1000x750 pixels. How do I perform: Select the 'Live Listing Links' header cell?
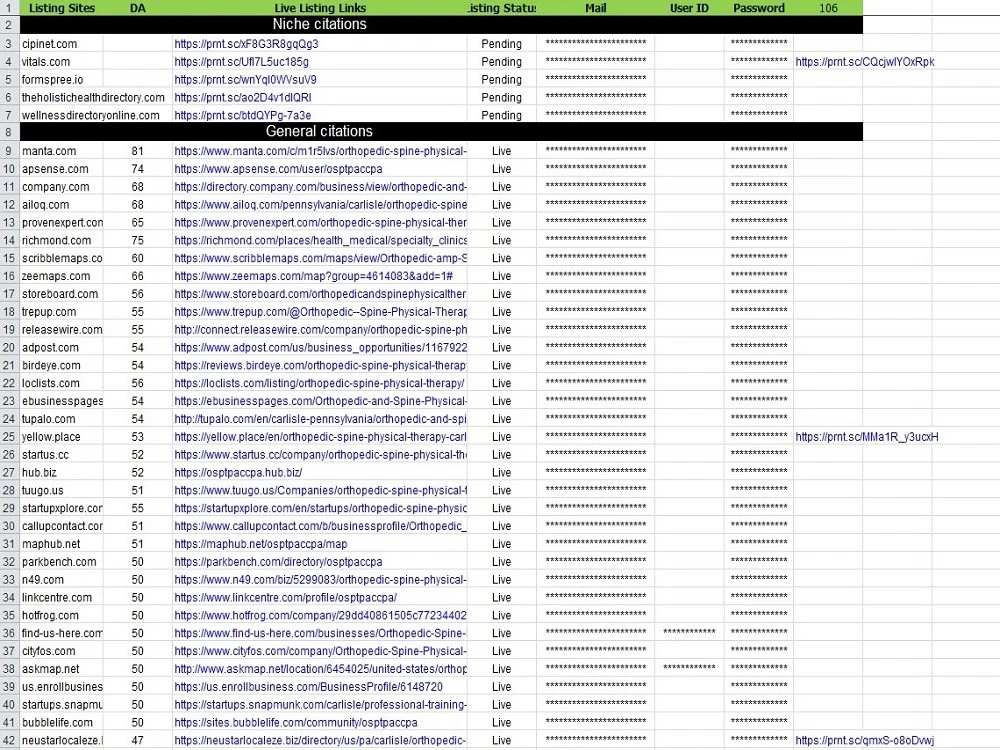320,8
